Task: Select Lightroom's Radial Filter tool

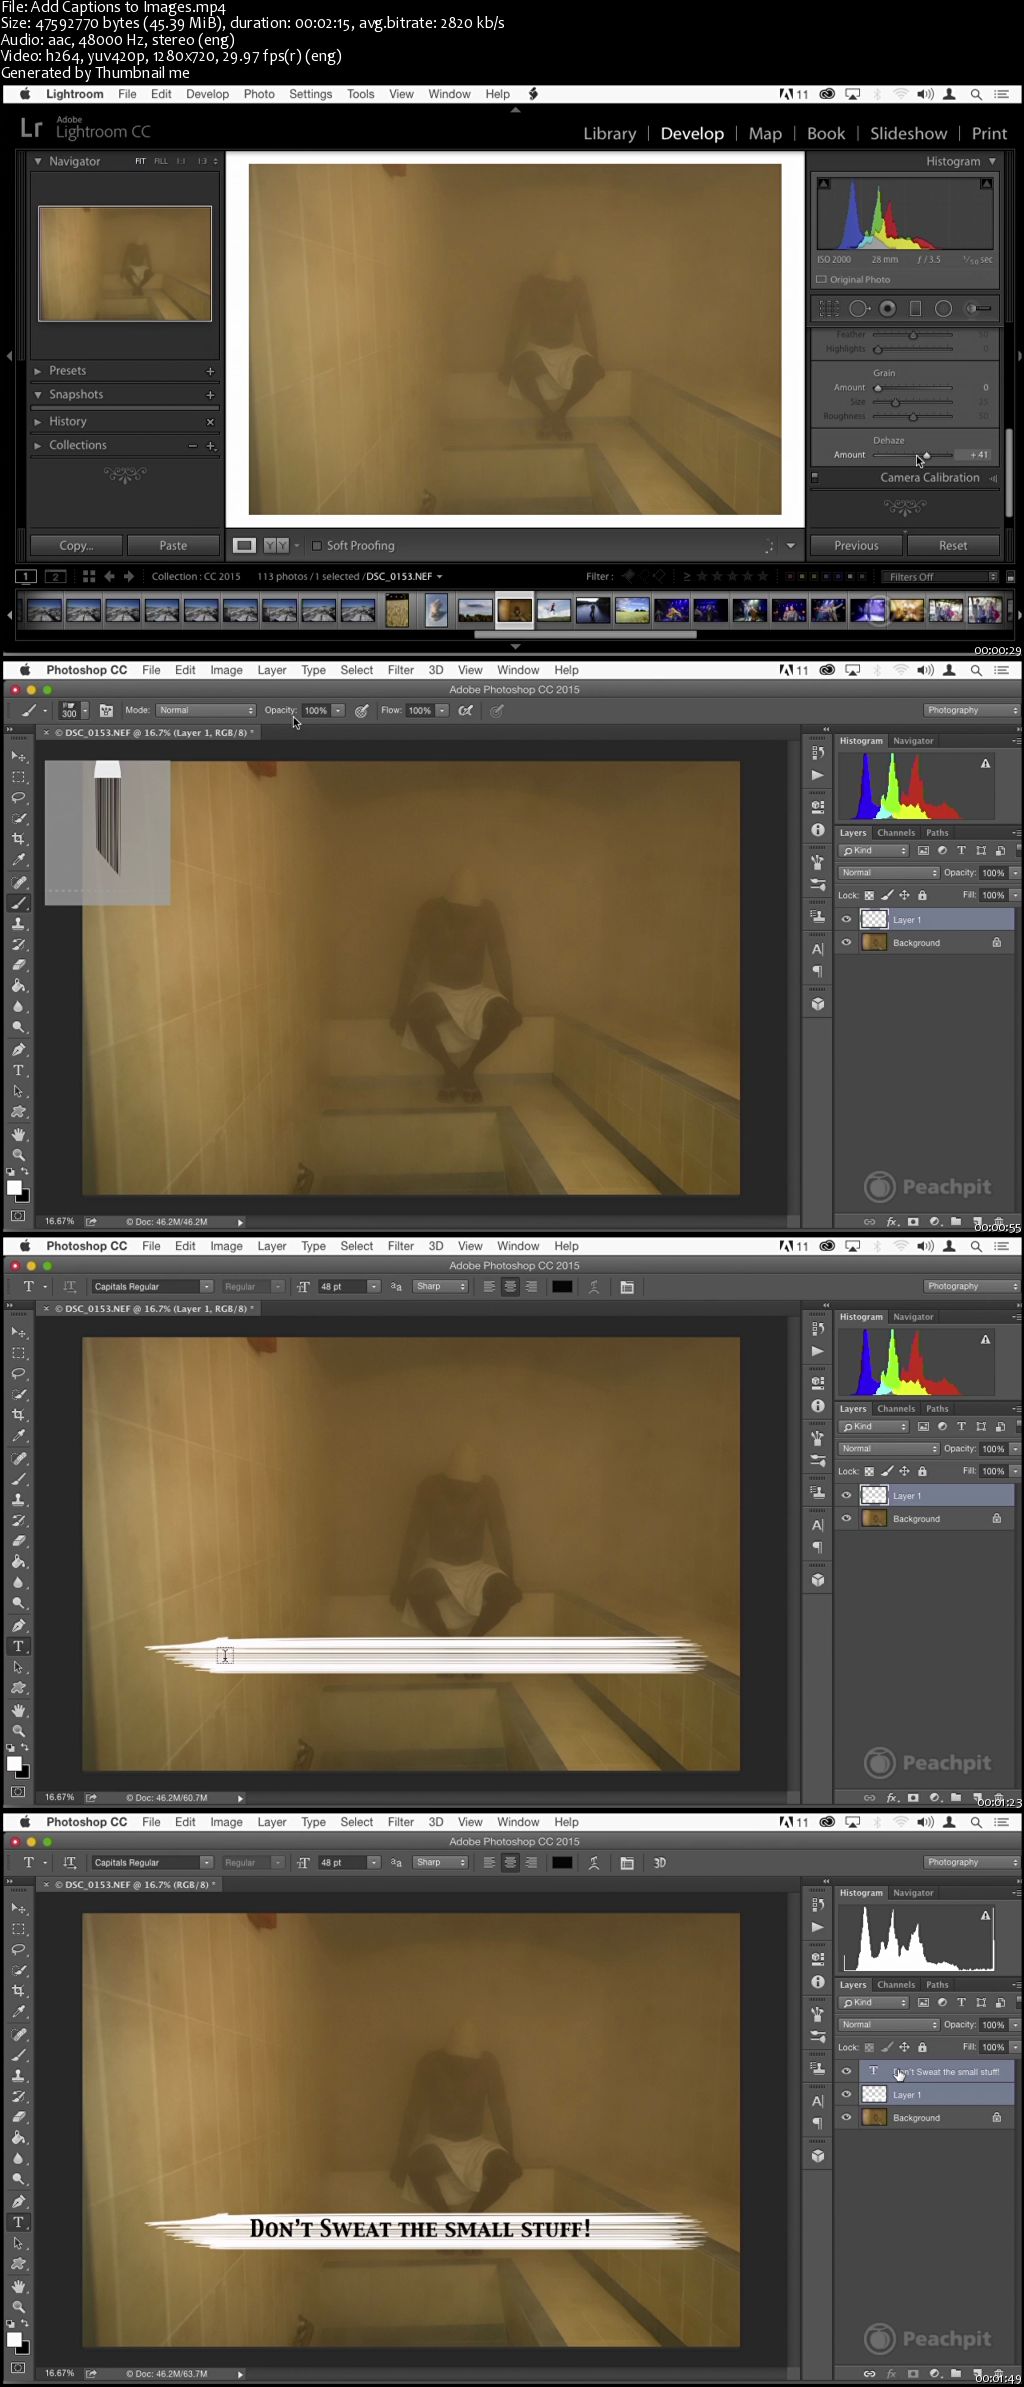Action: [943, 308]
